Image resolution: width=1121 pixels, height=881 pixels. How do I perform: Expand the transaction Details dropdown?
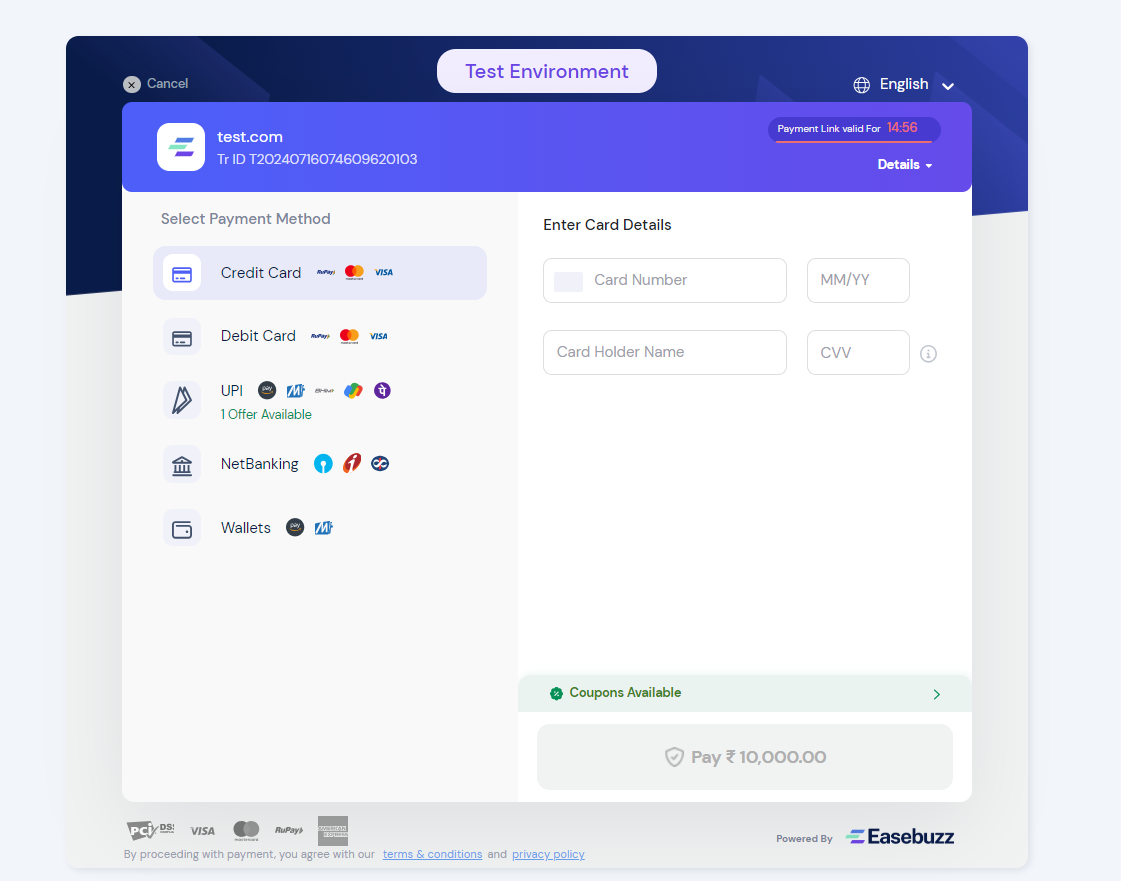point(904,165)
